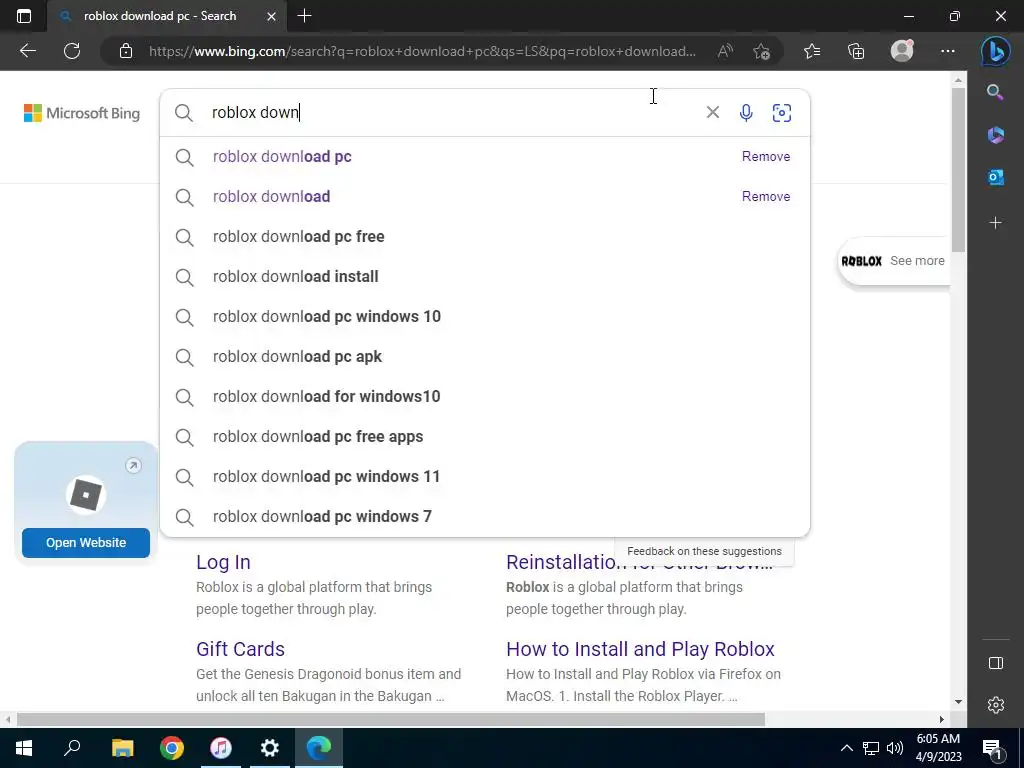Choose suggestion roblox download pc free apps

pos(485,436)
